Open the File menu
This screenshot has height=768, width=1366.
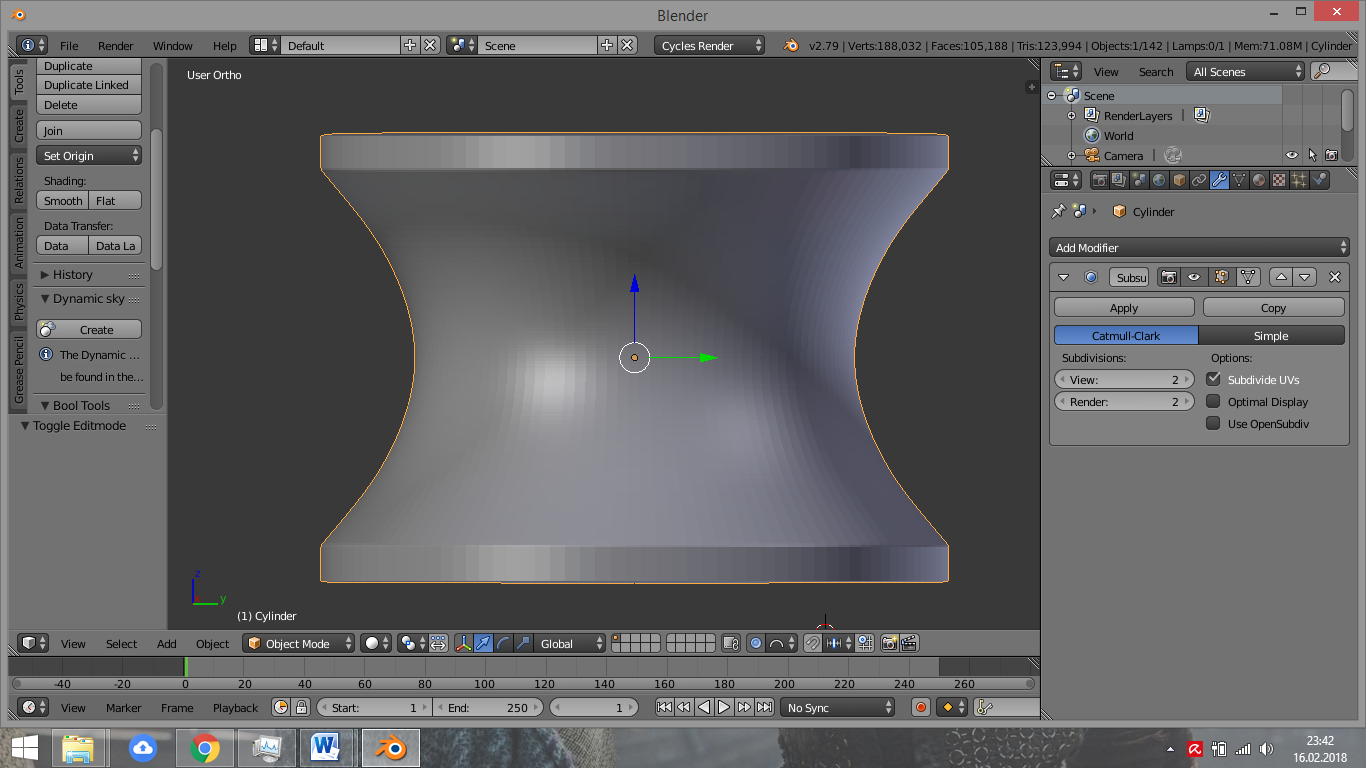(x=69, y=45)
